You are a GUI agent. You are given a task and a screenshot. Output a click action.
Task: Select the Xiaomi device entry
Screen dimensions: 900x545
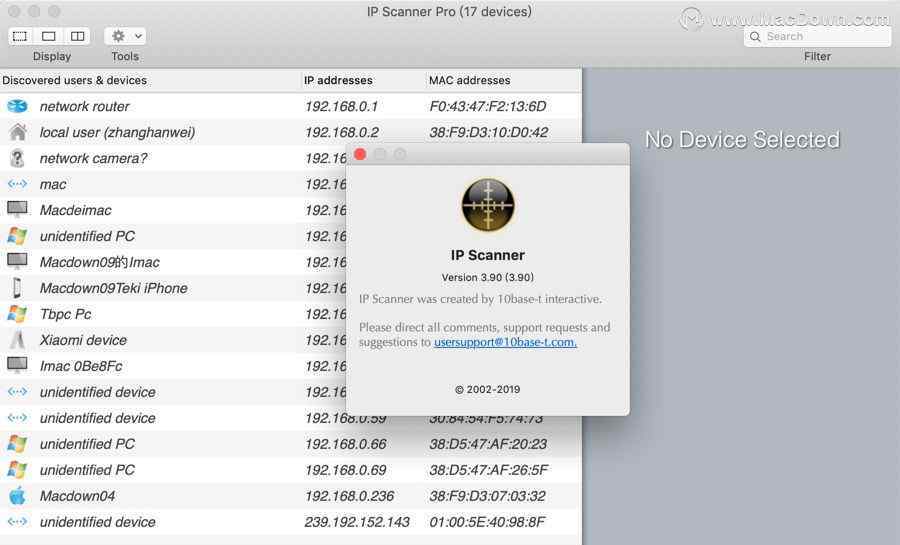[83, 340]
